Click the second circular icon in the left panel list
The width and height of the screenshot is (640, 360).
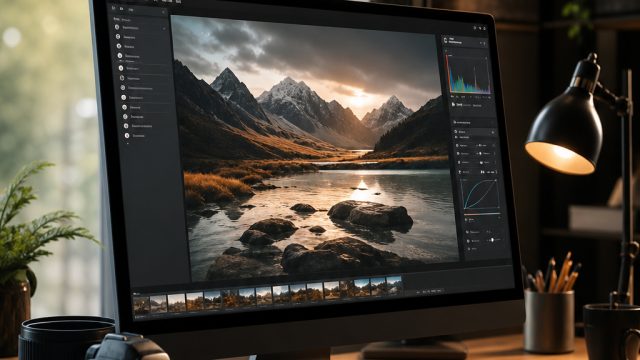(x=118, y=37)
